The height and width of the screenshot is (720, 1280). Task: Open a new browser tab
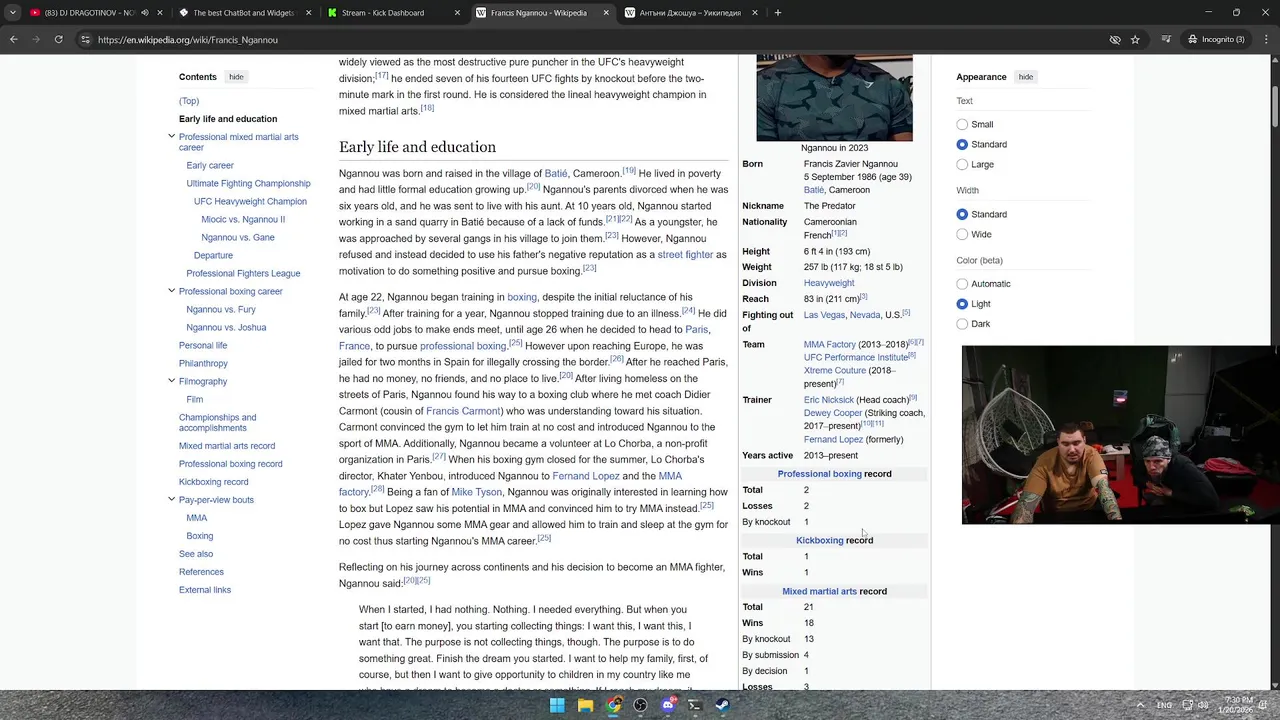pos(778,13)
